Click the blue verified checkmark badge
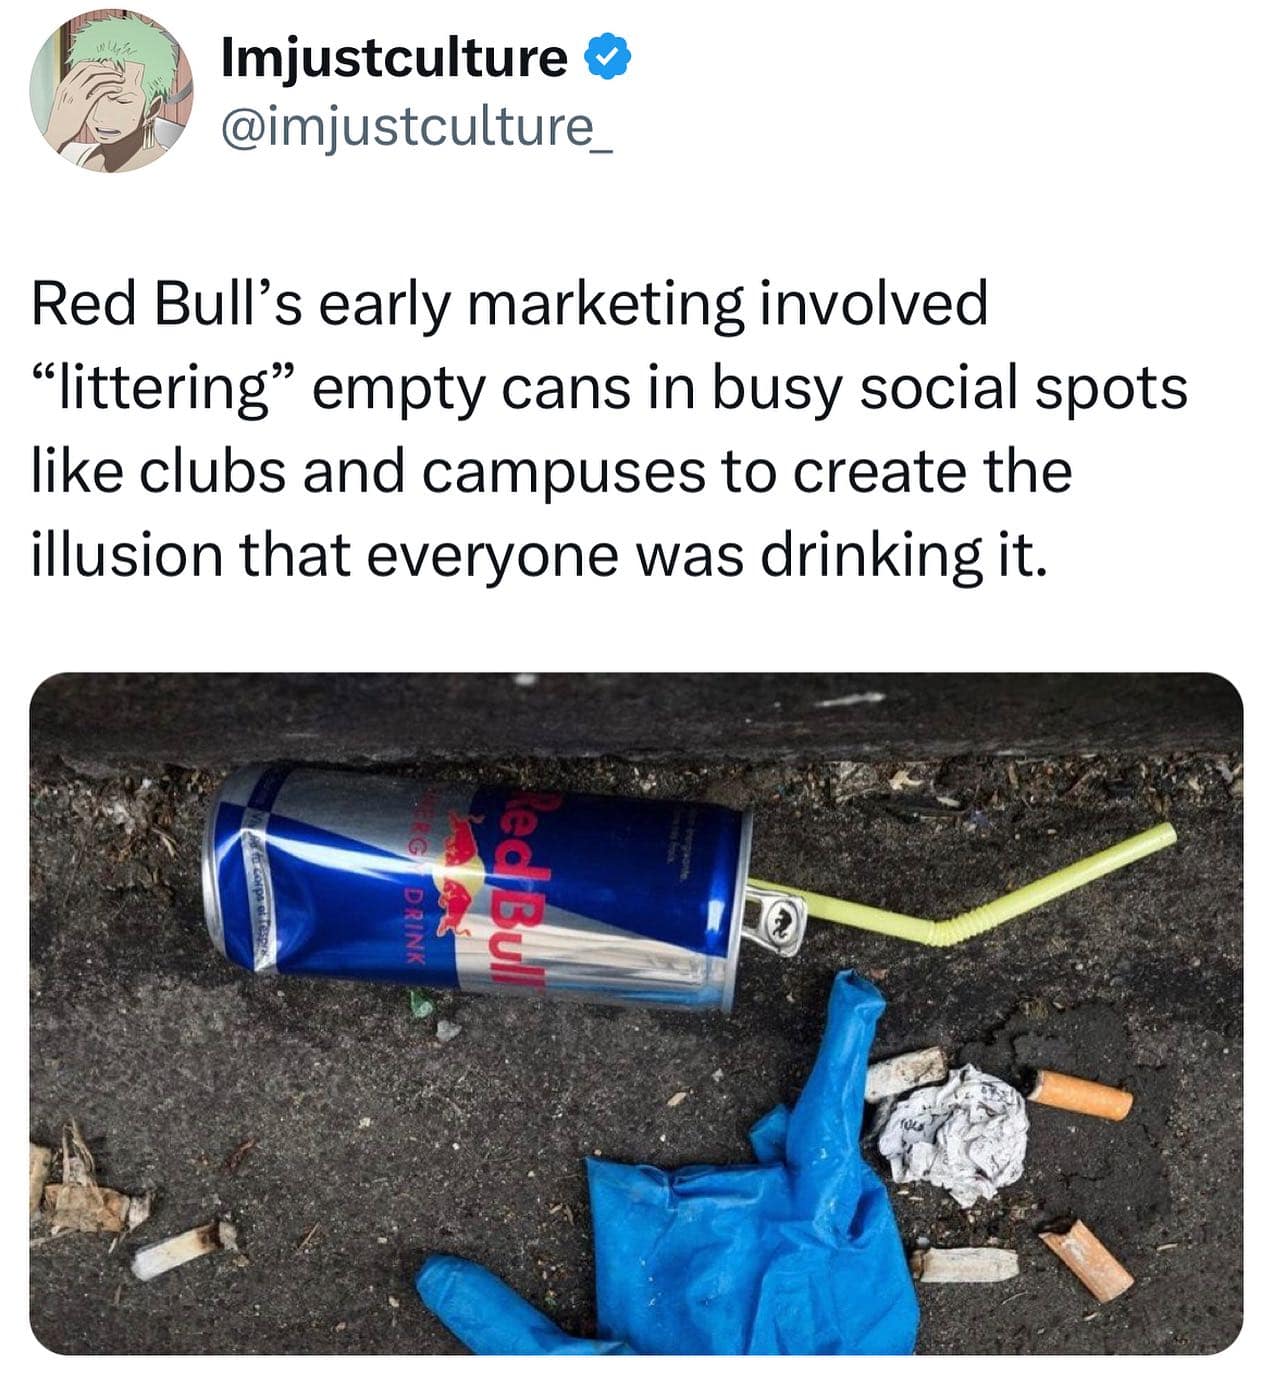Viewport: 1273px width, 1386px height. tap(607, 58)
